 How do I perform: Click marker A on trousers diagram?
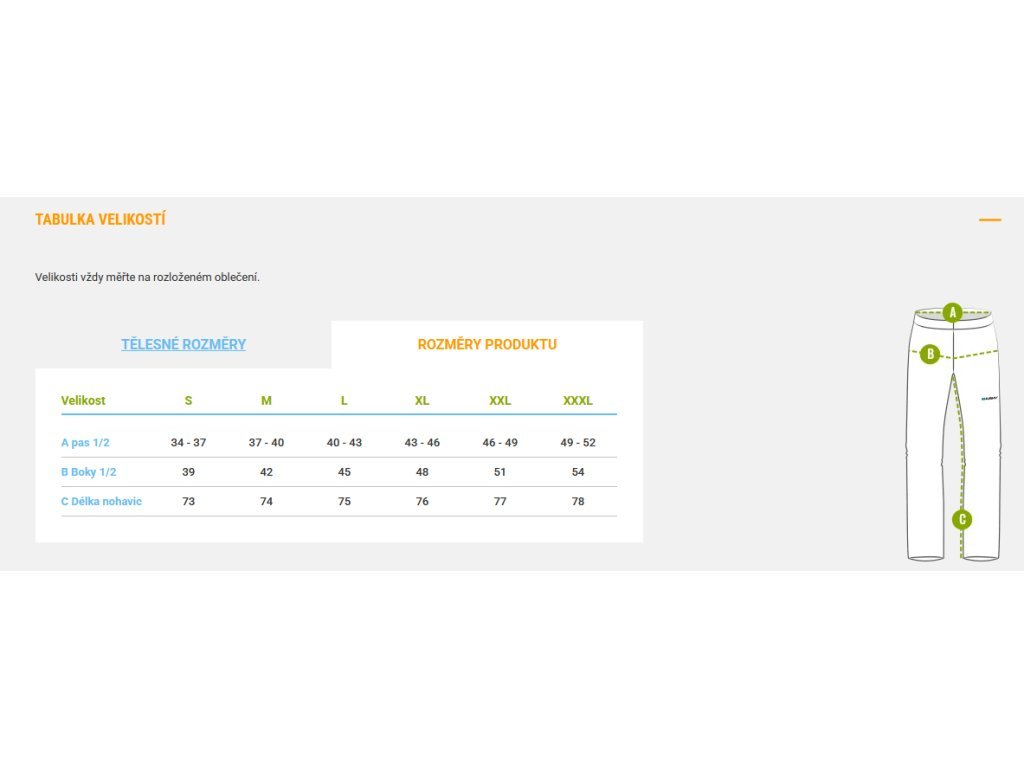[x=953, y=313]
